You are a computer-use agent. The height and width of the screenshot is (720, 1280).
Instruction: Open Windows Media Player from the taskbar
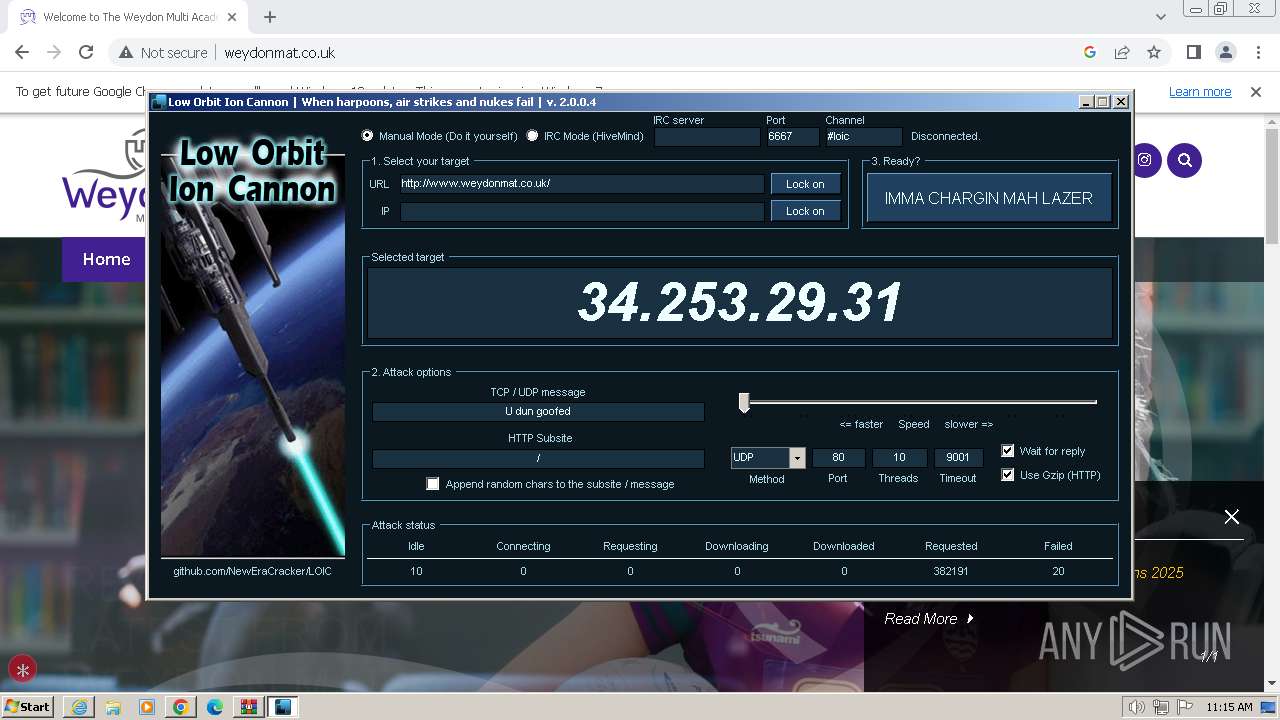[147, 707]
